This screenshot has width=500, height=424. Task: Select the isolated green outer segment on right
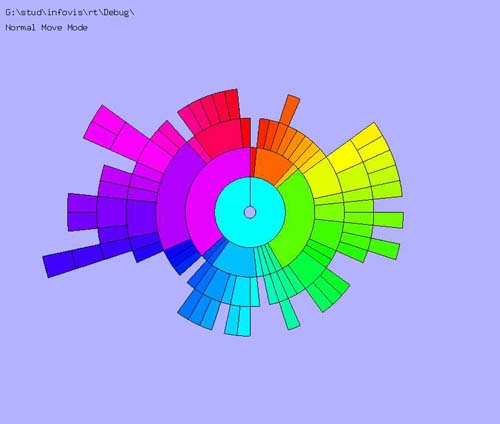[389, 220]
